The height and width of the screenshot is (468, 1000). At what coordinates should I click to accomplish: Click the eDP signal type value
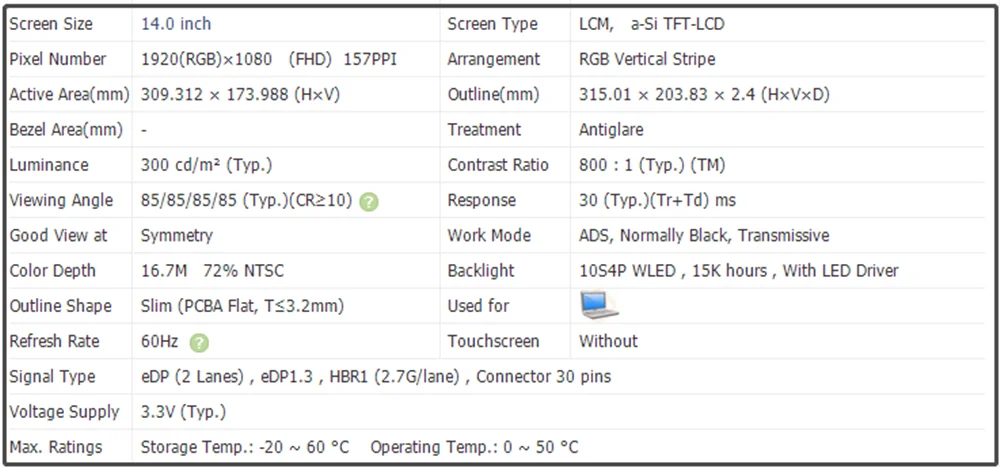point(376,377)
